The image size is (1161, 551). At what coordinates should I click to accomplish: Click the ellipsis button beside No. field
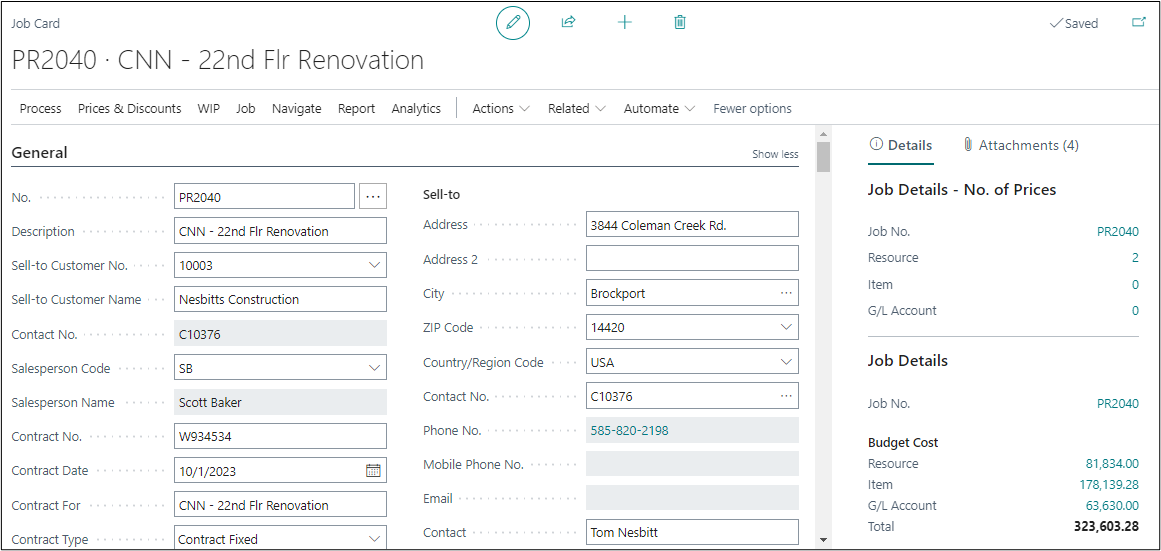(x=373, y=197)
